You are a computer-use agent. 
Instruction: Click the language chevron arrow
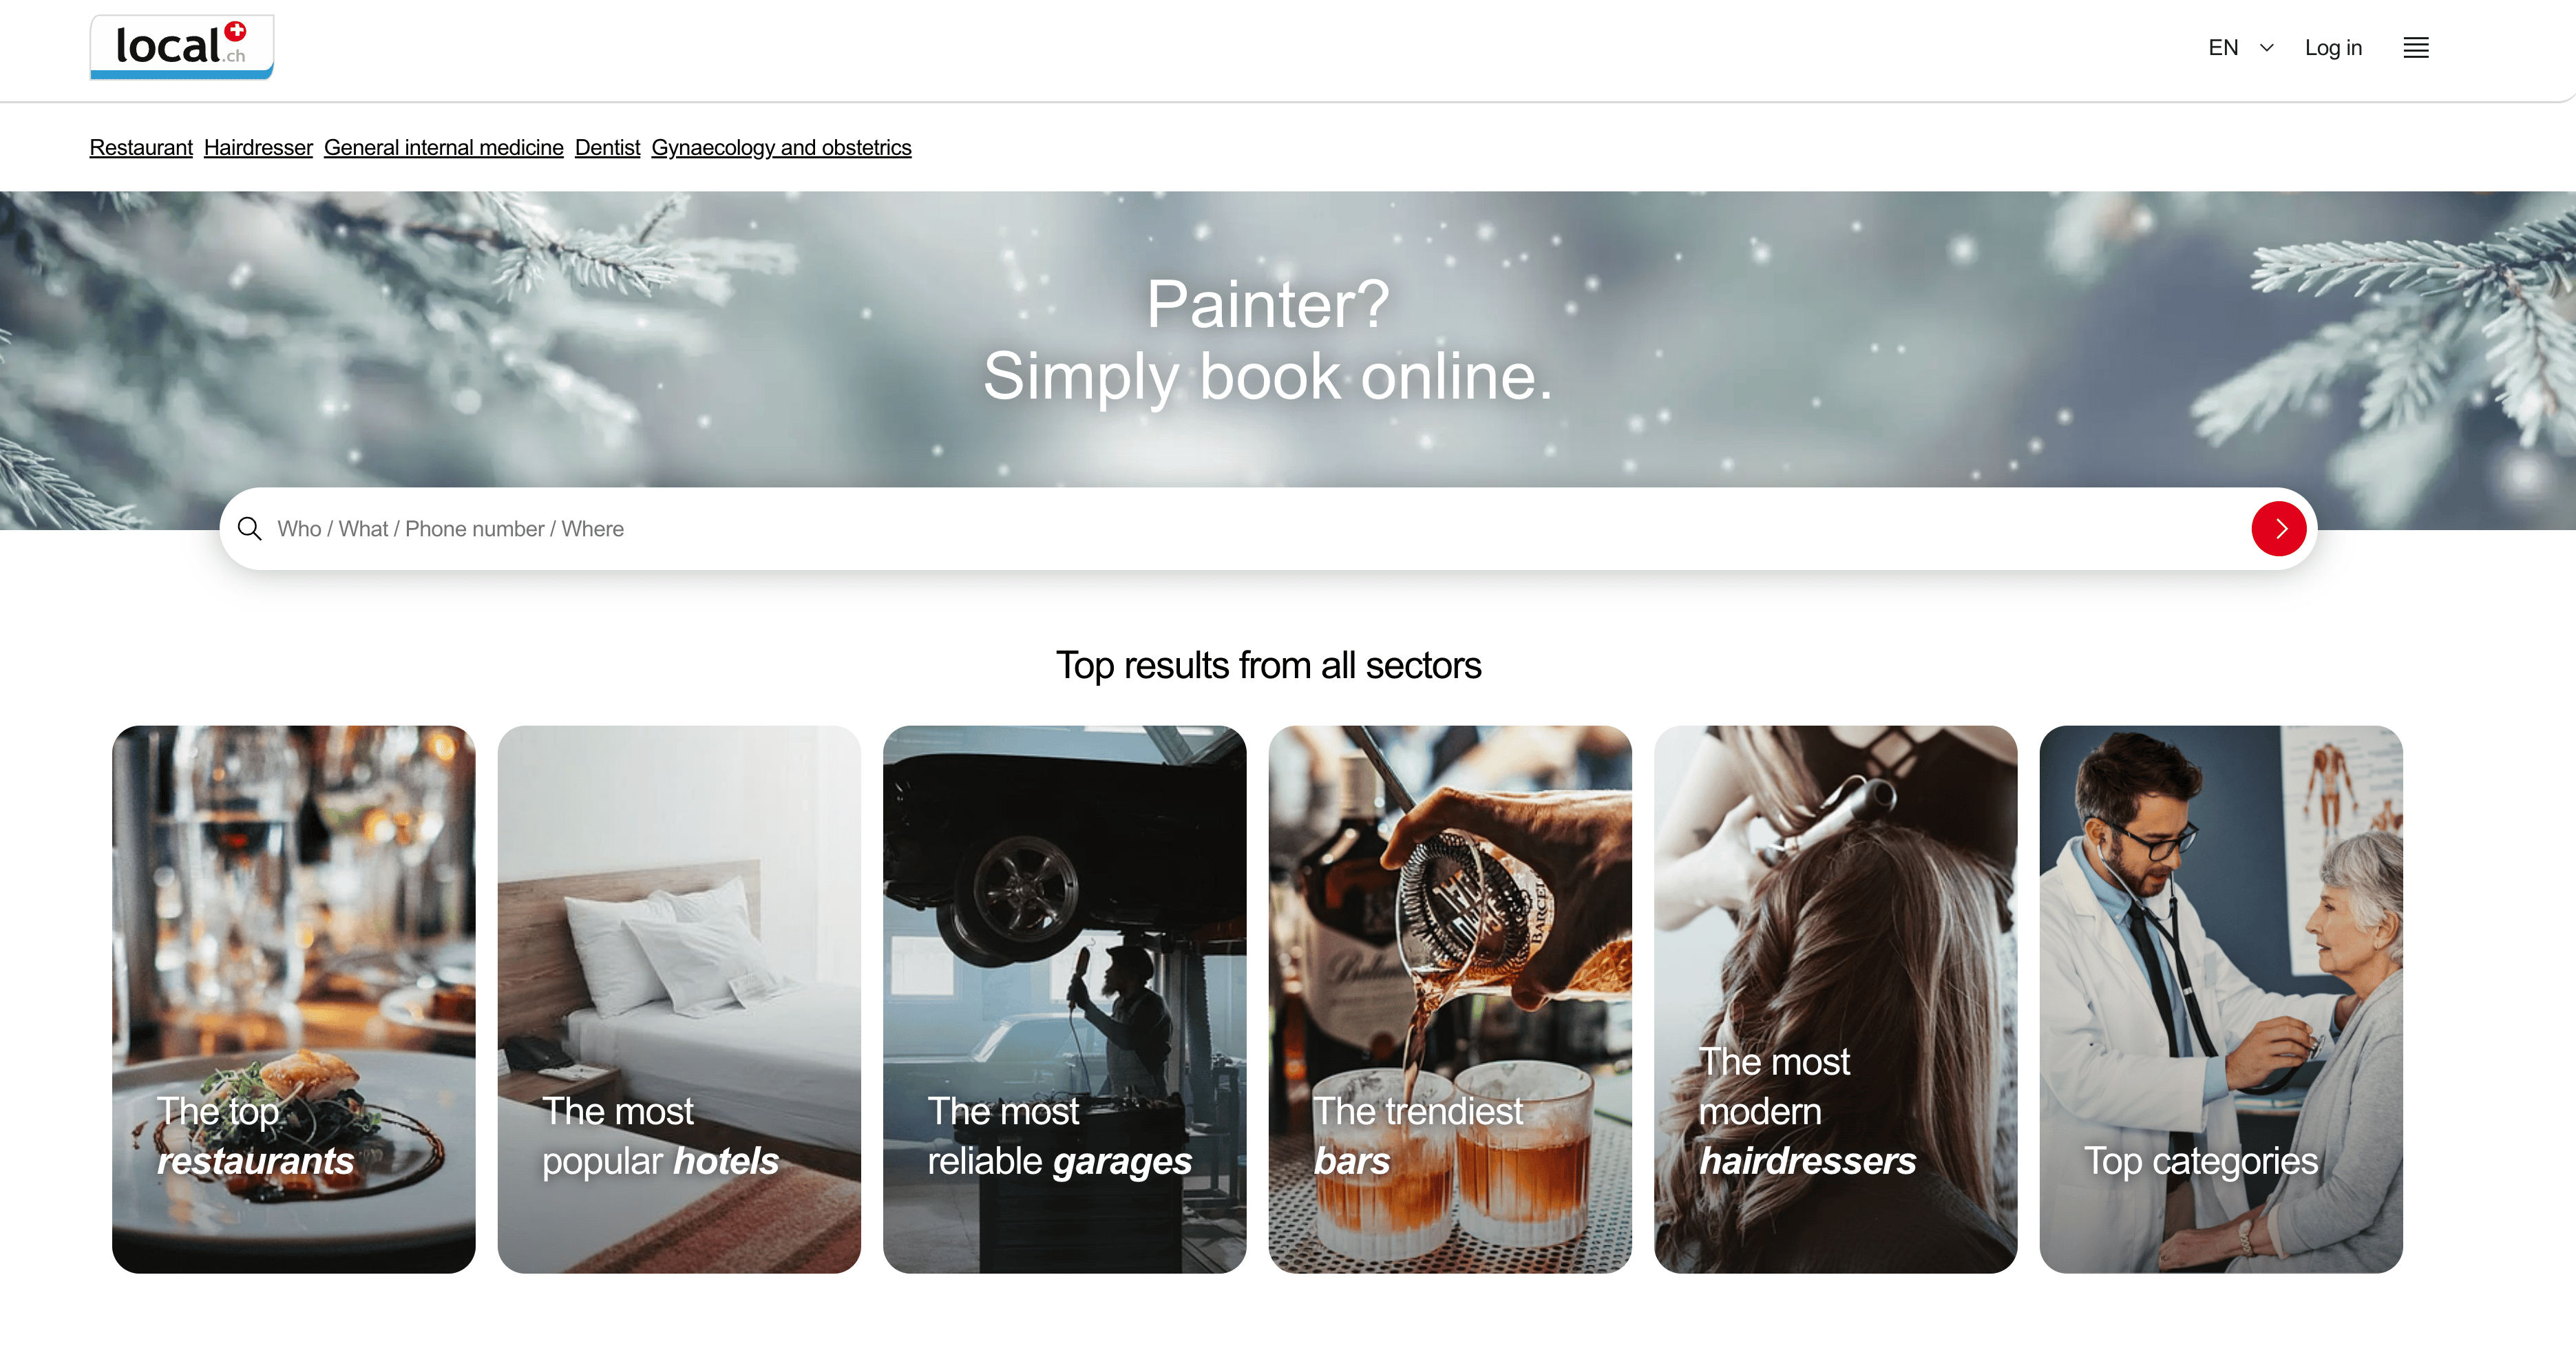point(2267,48)
